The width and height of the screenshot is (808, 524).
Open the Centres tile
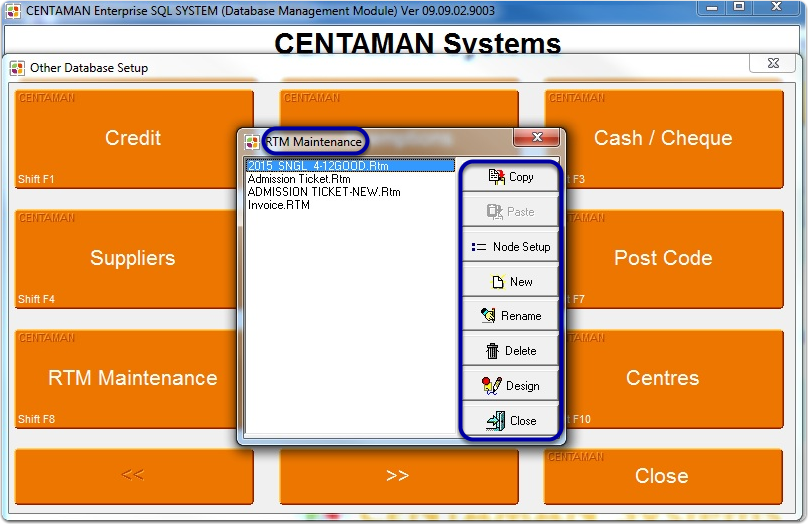(x=664, y=379)
